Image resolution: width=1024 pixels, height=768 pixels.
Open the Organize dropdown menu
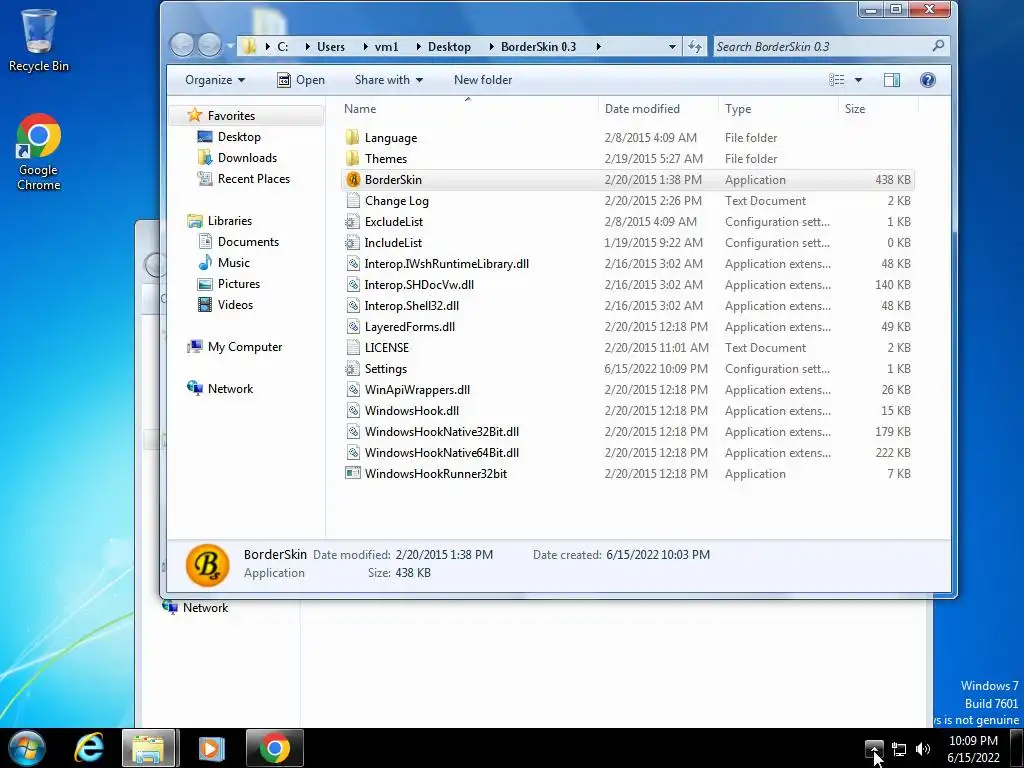[x=215, y=80]
